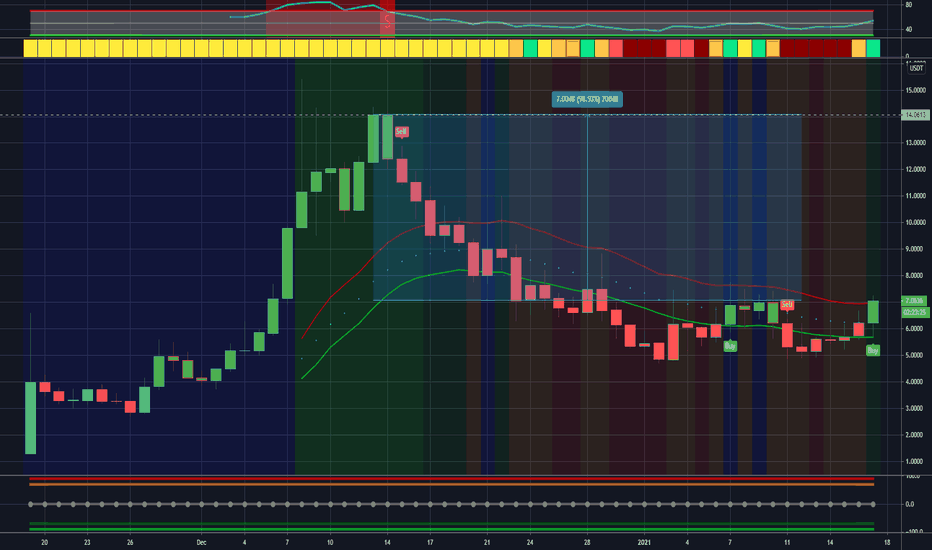Click the 15.0000 price axis value
Screen dimensions: 932x550
coord(916,90)
